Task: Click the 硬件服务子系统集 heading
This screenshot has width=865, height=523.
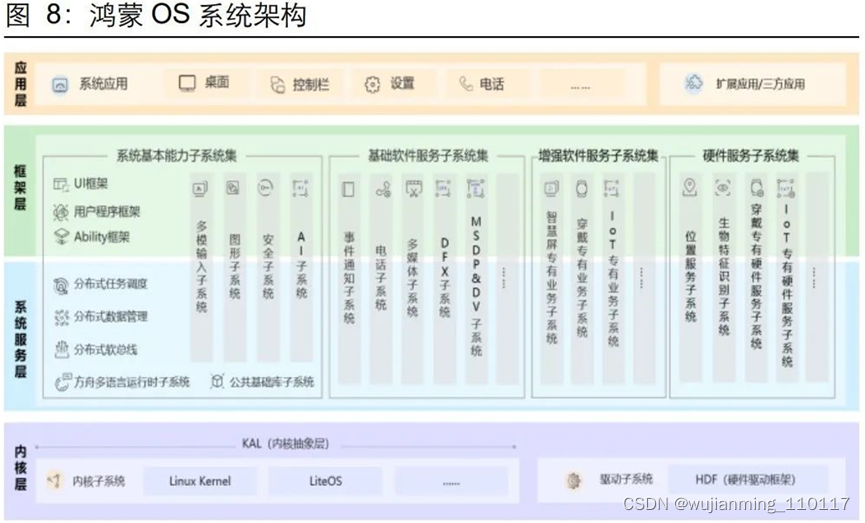Action: click(751, 156)
